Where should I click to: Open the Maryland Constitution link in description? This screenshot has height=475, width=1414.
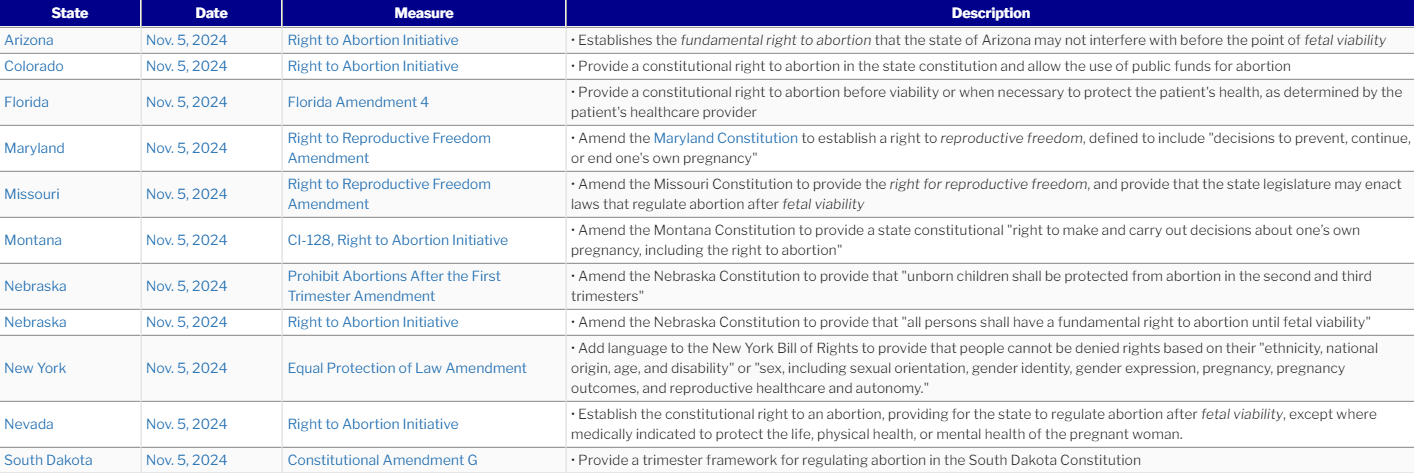coord(725,138)
